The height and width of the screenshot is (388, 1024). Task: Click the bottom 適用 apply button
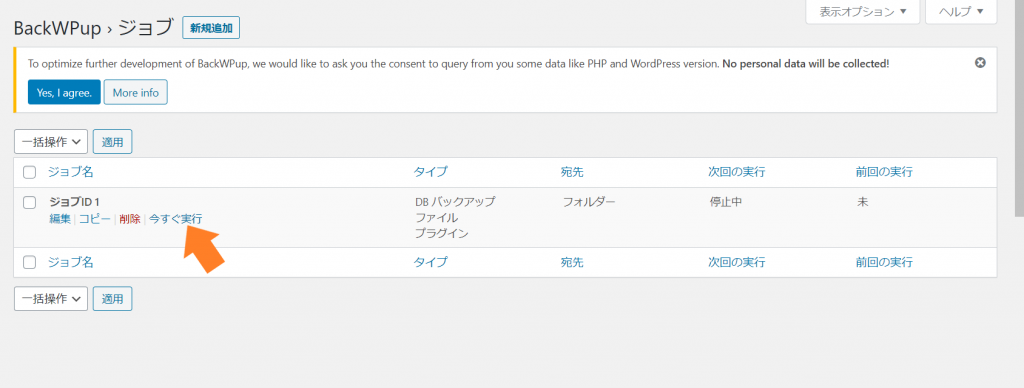pyautogui.click(x=112, y=299)
